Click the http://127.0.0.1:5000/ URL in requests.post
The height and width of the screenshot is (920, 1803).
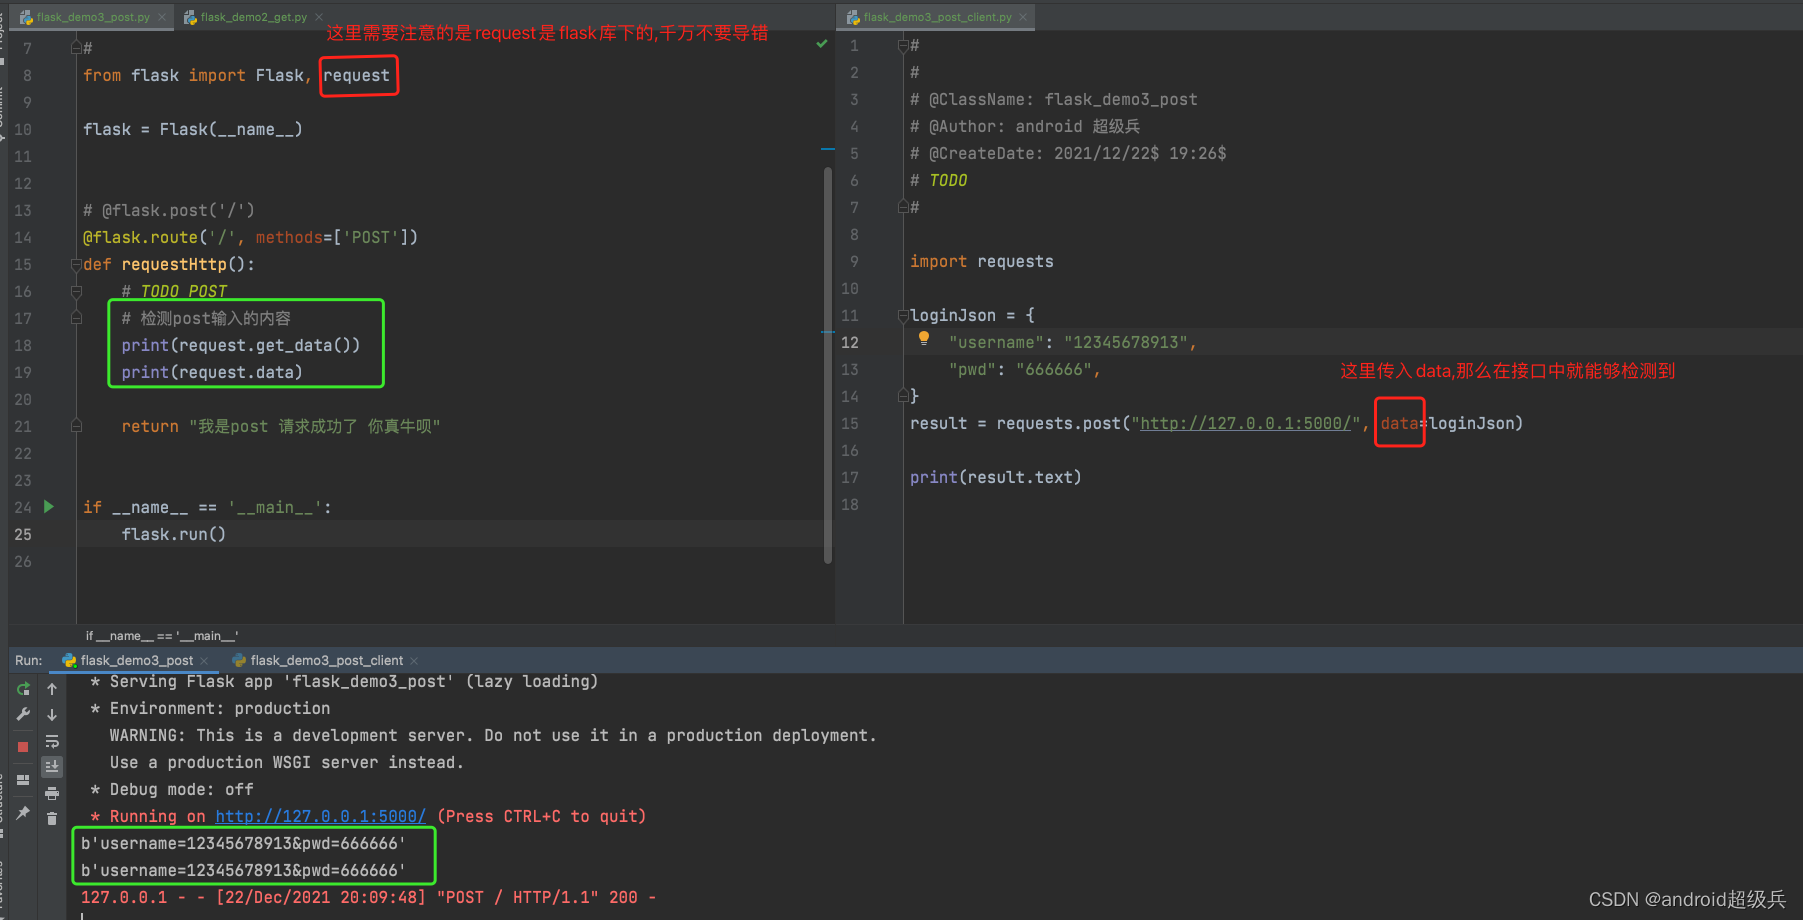(x=1245, y=423)
